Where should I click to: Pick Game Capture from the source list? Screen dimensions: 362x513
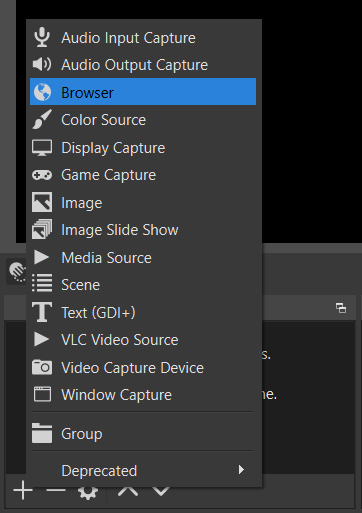(143, 175)
